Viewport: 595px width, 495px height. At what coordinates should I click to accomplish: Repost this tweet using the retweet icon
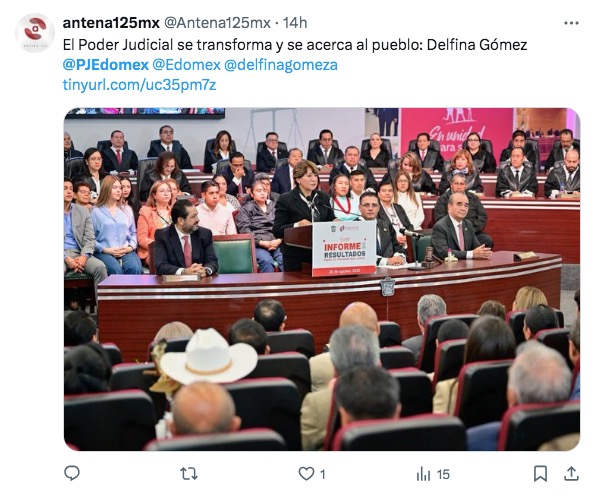(189, 474)
